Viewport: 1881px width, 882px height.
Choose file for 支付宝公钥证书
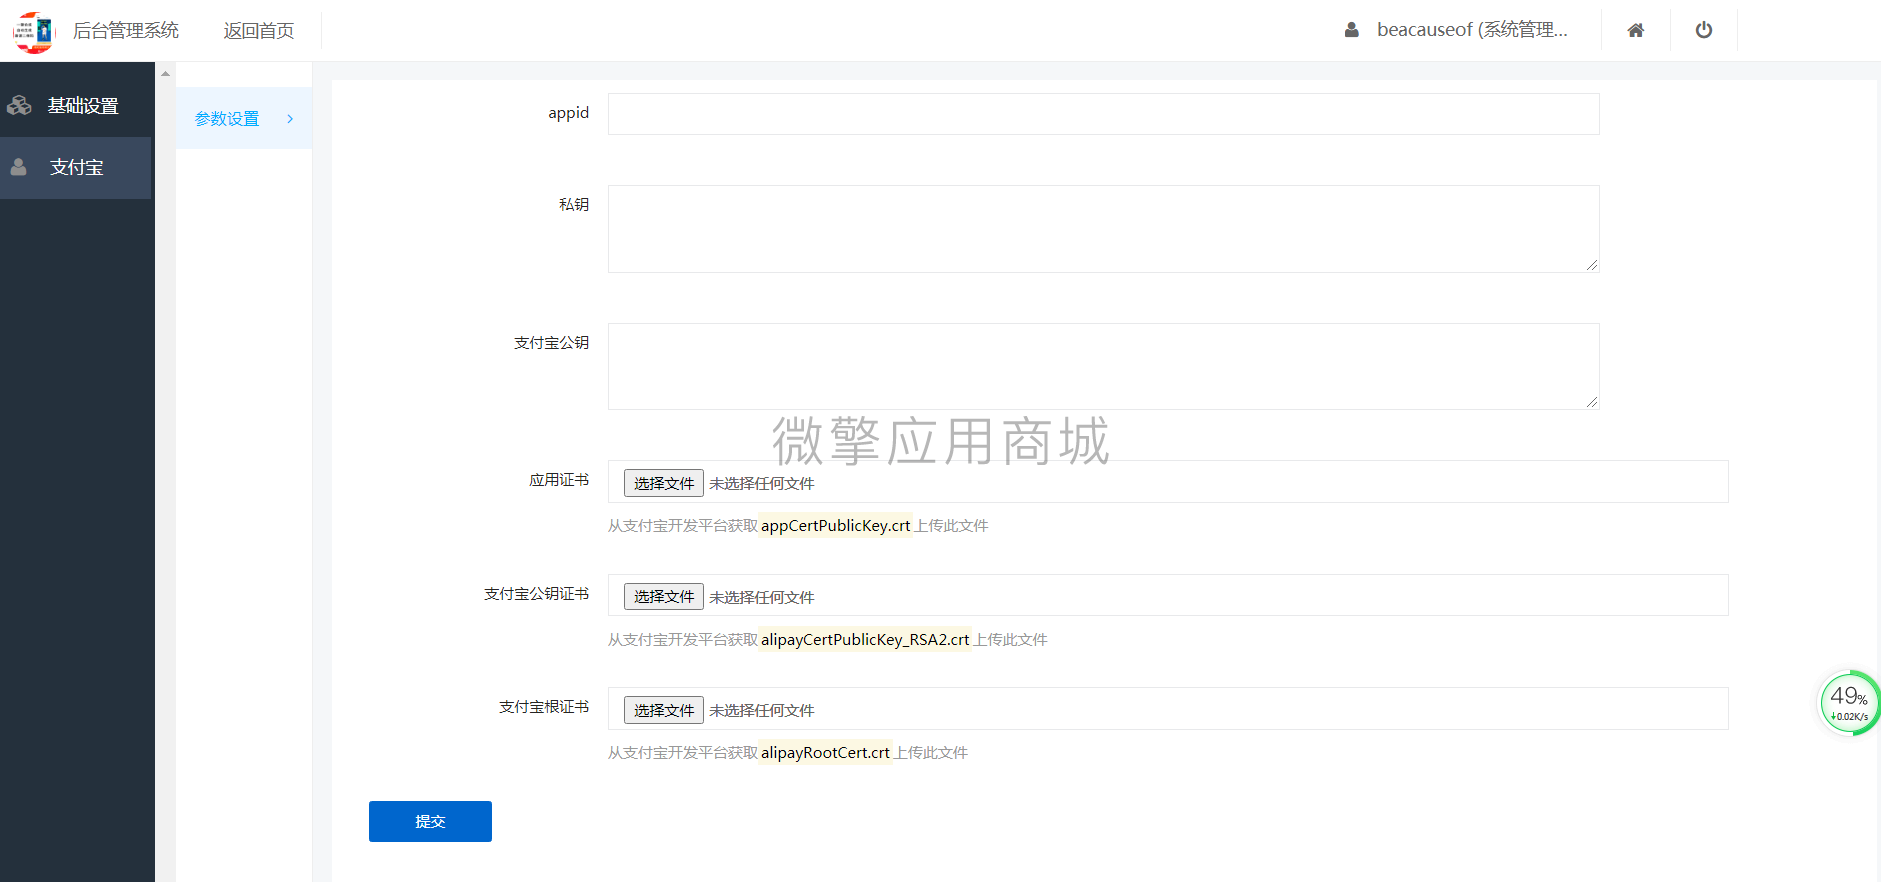click(x=664, y=596)
